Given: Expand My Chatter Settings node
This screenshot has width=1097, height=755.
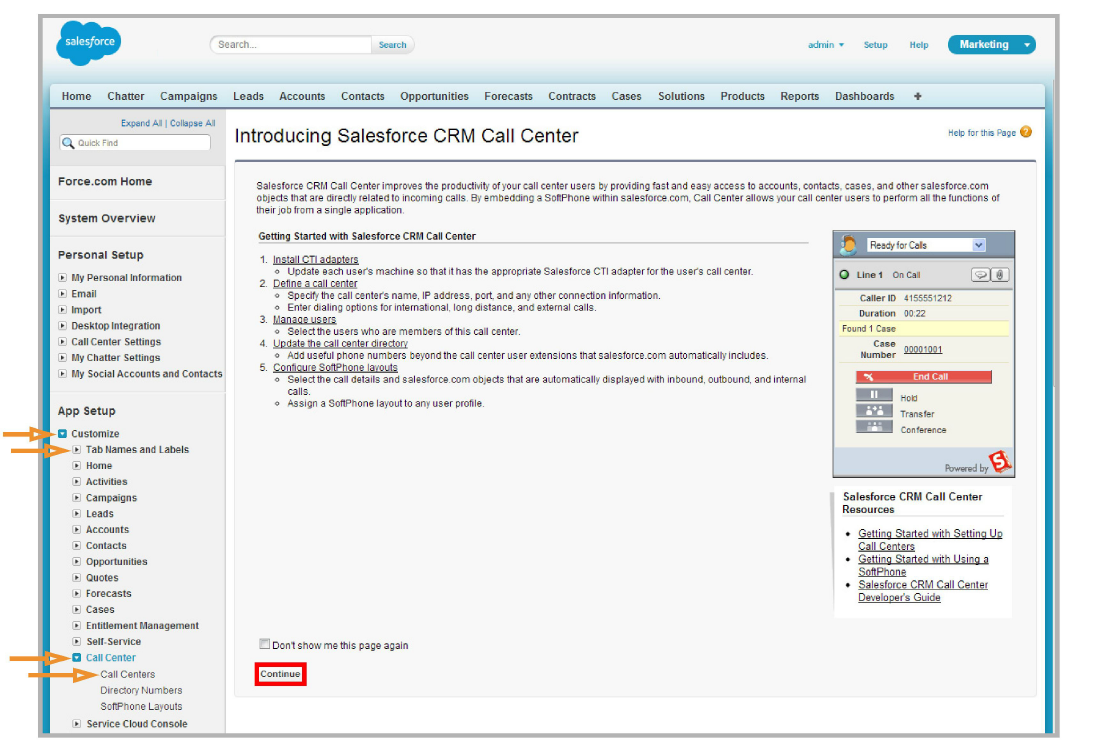Looking at the screenshot, I should tap(62, 358).
